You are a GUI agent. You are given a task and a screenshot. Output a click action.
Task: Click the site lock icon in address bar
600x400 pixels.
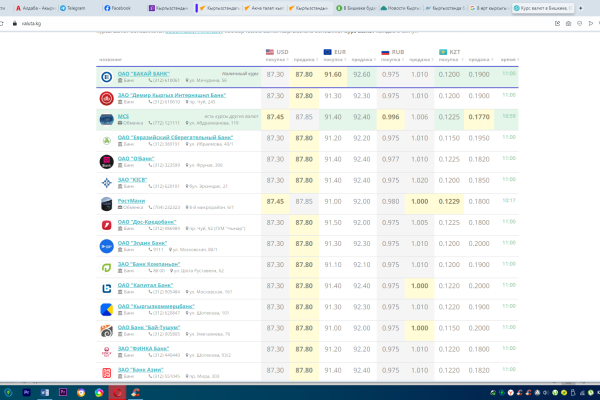(15, 23)
